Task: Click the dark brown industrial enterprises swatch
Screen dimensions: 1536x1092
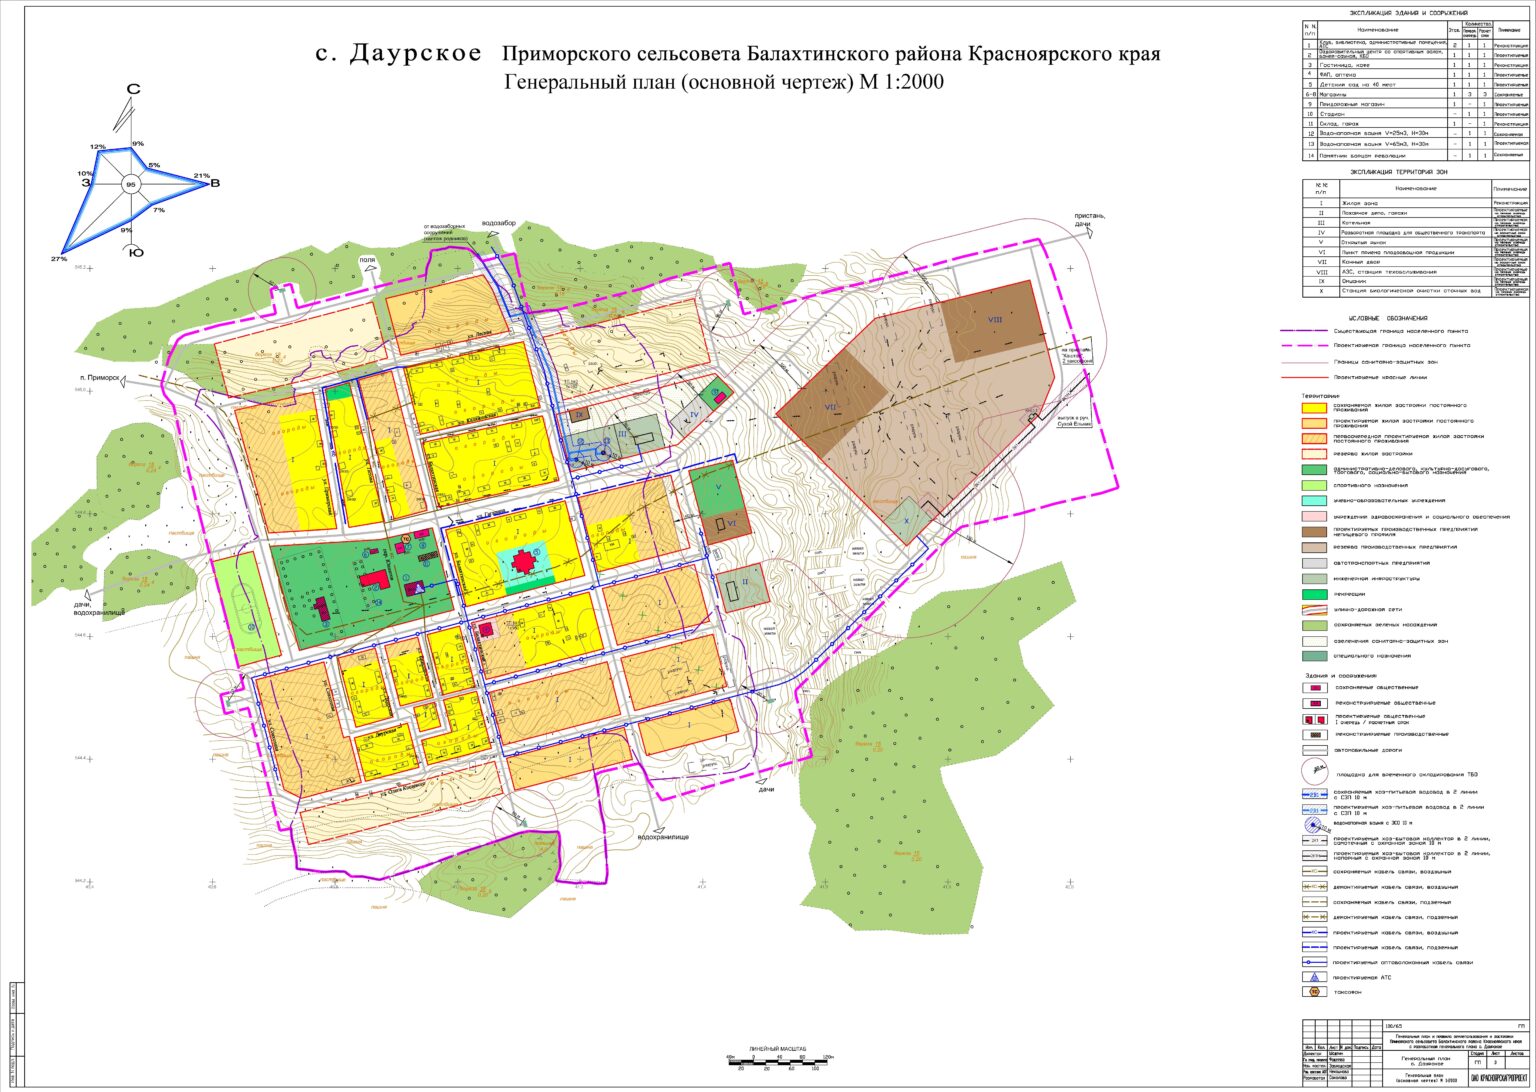Action: point(1314,532)
